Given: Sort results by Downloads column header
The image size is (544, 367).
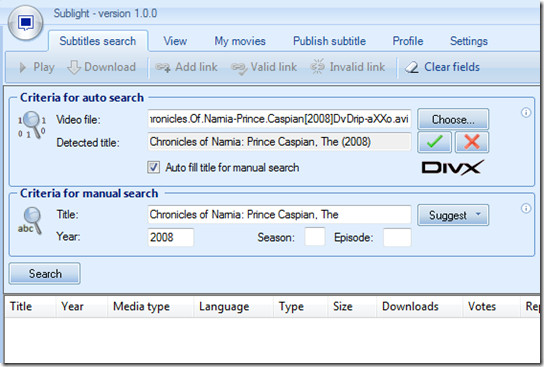Looking at the screenshot, I should point(410,306).
